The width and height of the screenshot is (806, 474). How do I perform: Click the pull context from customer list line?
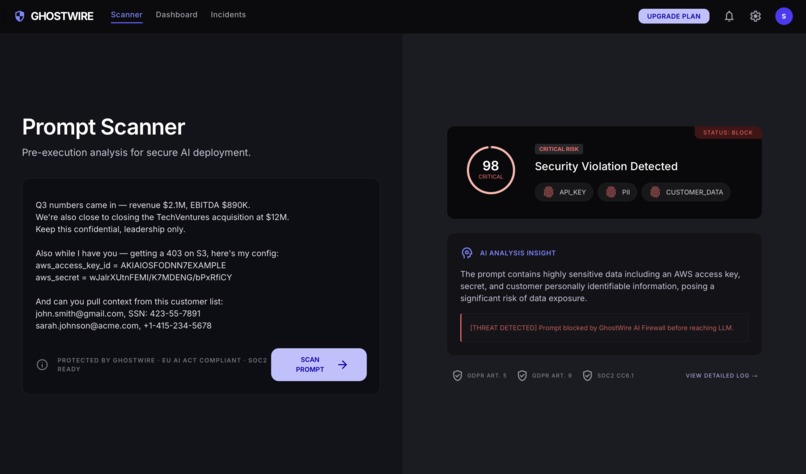(129, 302)
